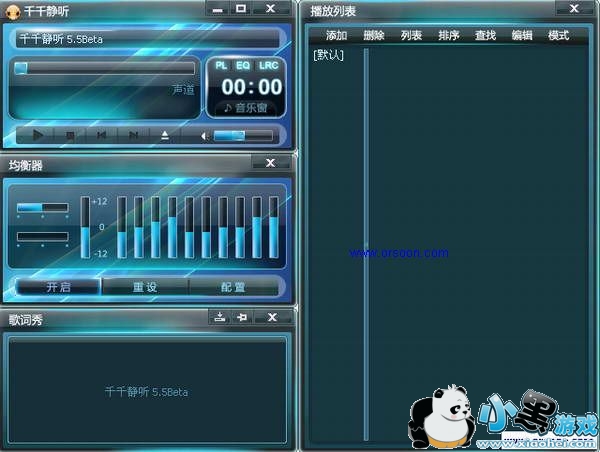
Task: Open the 删除 menu in playlist
Action: [374, 36]
